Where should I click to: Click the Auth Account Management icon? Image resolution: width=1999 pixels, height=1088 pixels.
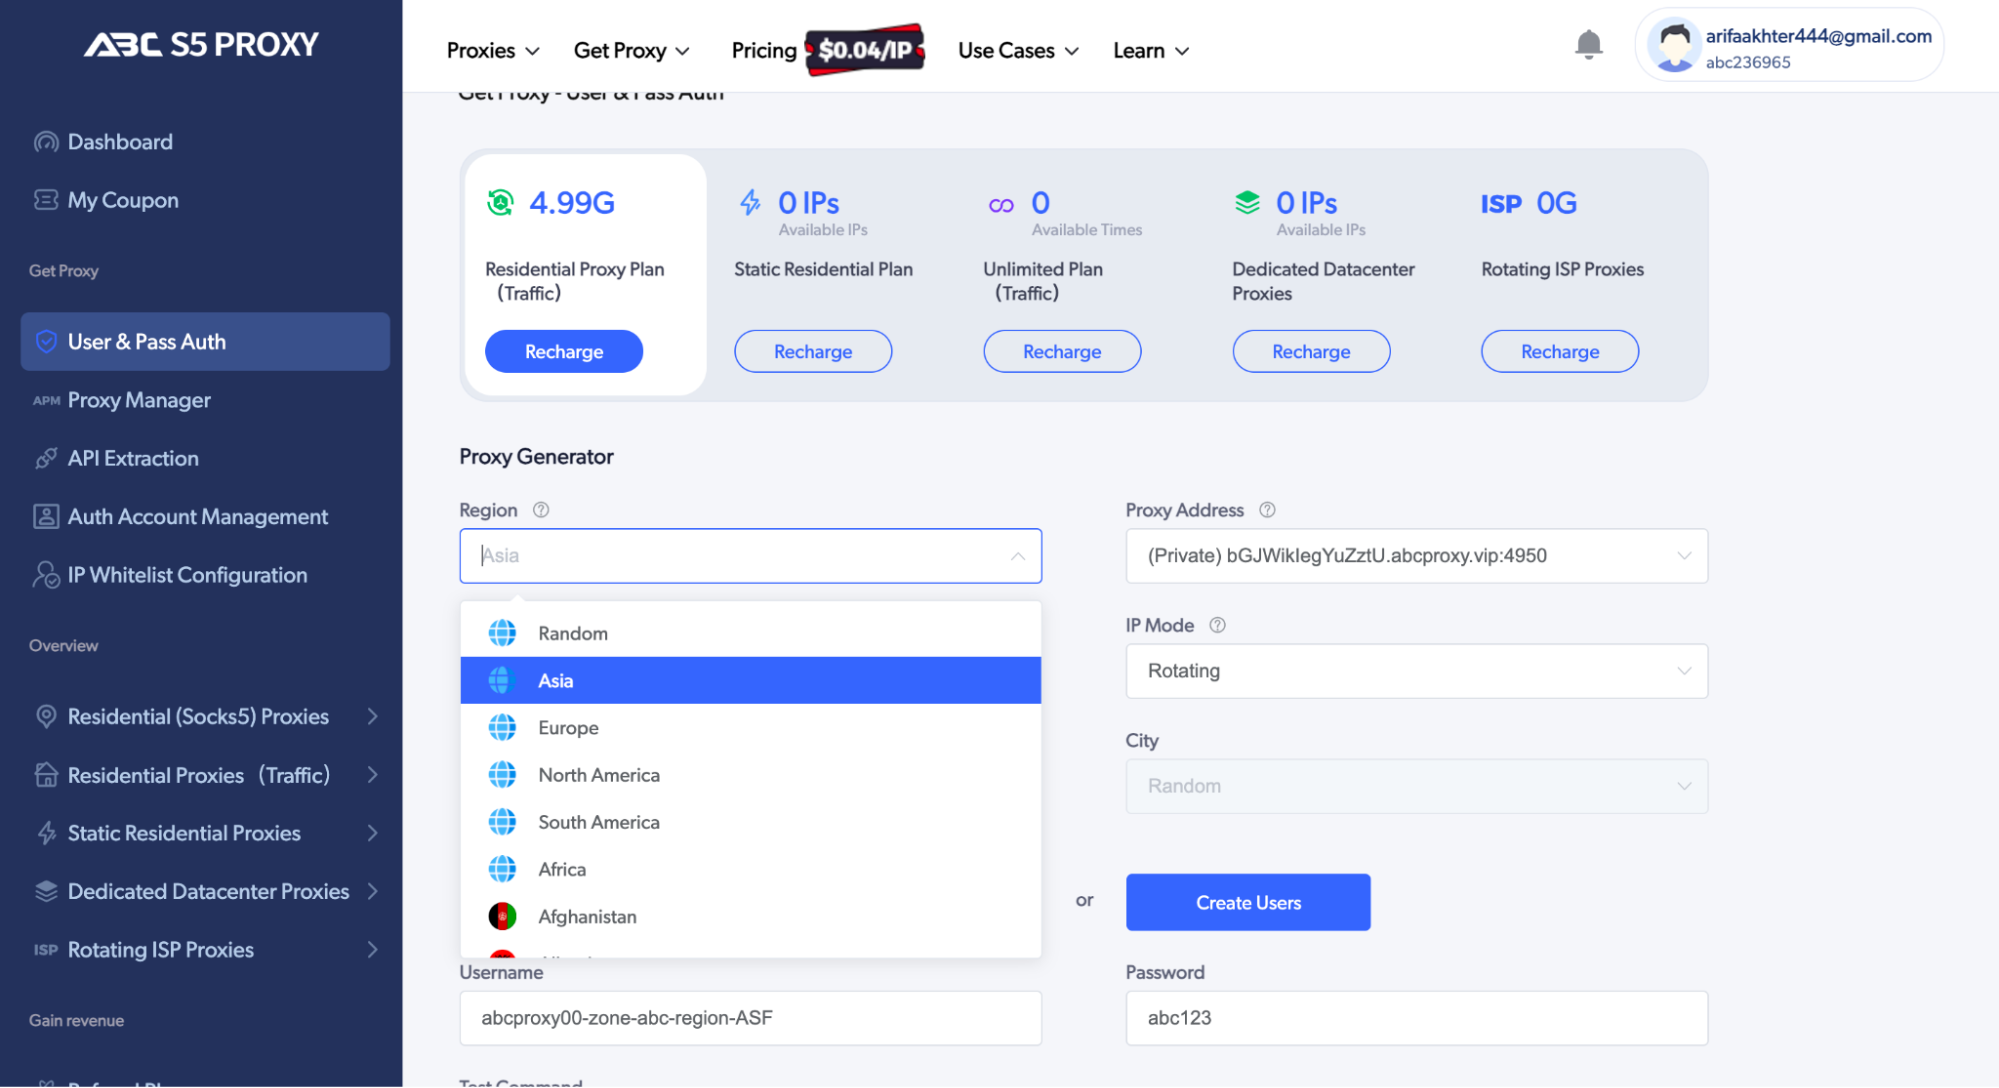click(x=46, y=516)
